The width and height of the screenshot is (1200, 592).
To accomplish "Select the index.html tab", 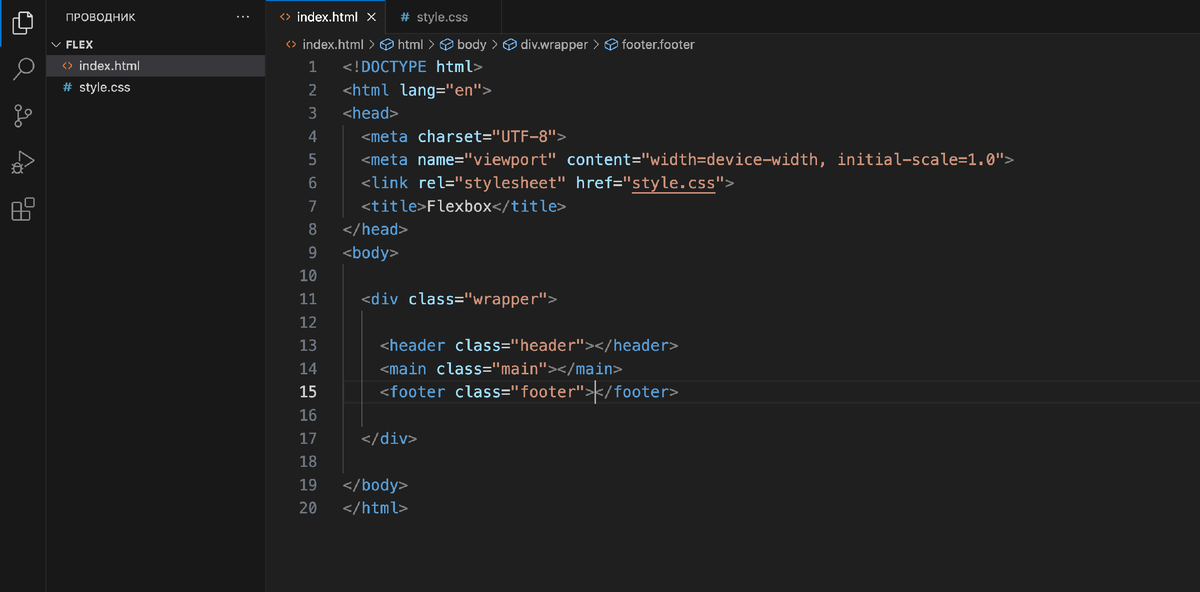I will (x=325, y=17).
